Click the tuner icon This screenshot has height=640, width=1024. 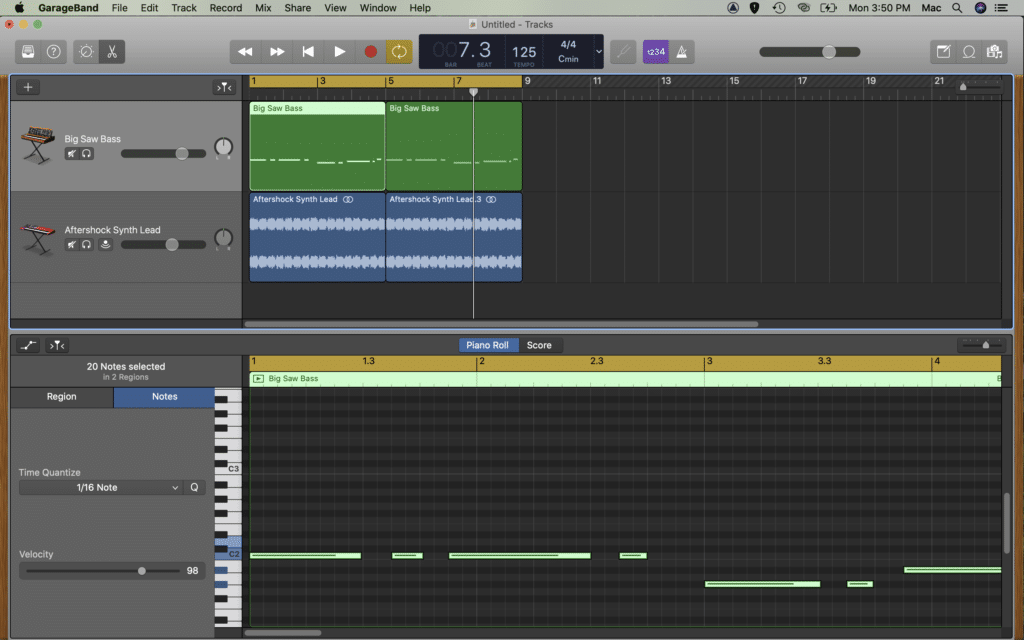[x=623, y=52]
